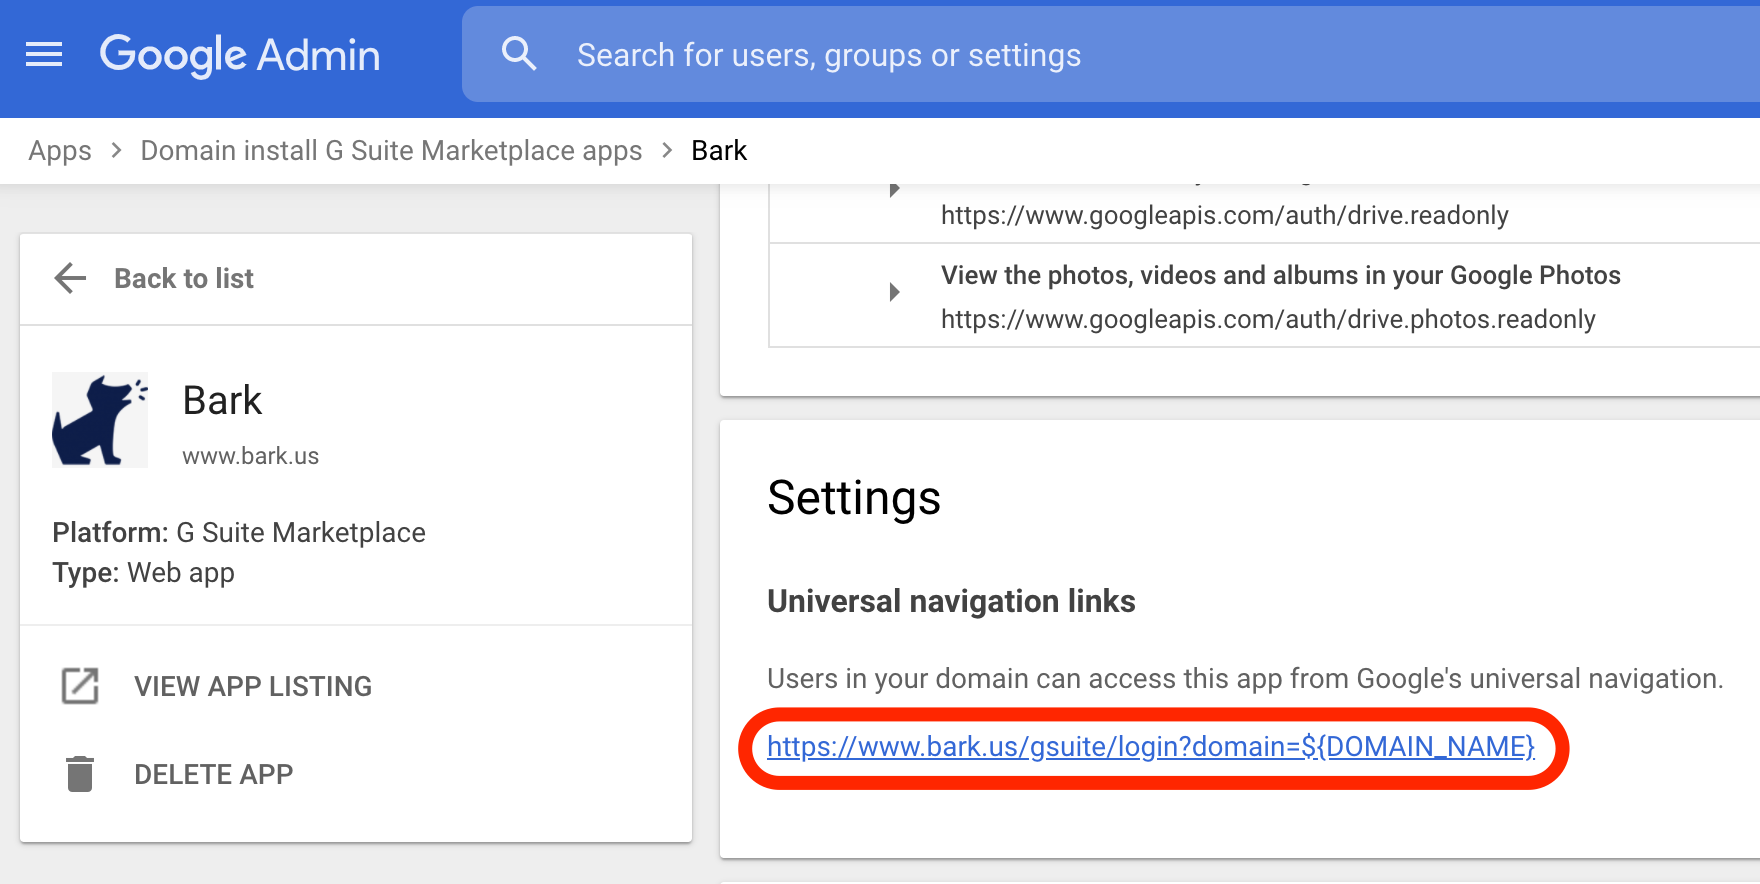Open VIEW APP LISTING
Screen dimensions: 1760x884
(253, 687)
